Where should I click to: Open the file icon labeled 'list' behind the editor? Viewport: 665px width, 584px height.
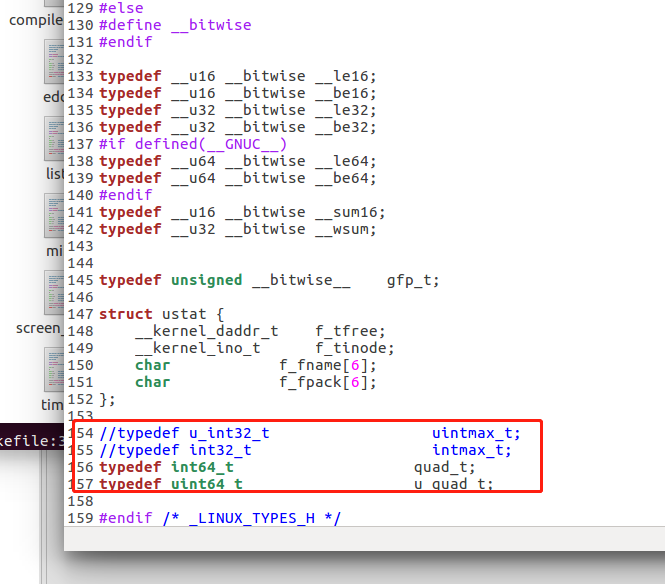(x=54, y=139)
